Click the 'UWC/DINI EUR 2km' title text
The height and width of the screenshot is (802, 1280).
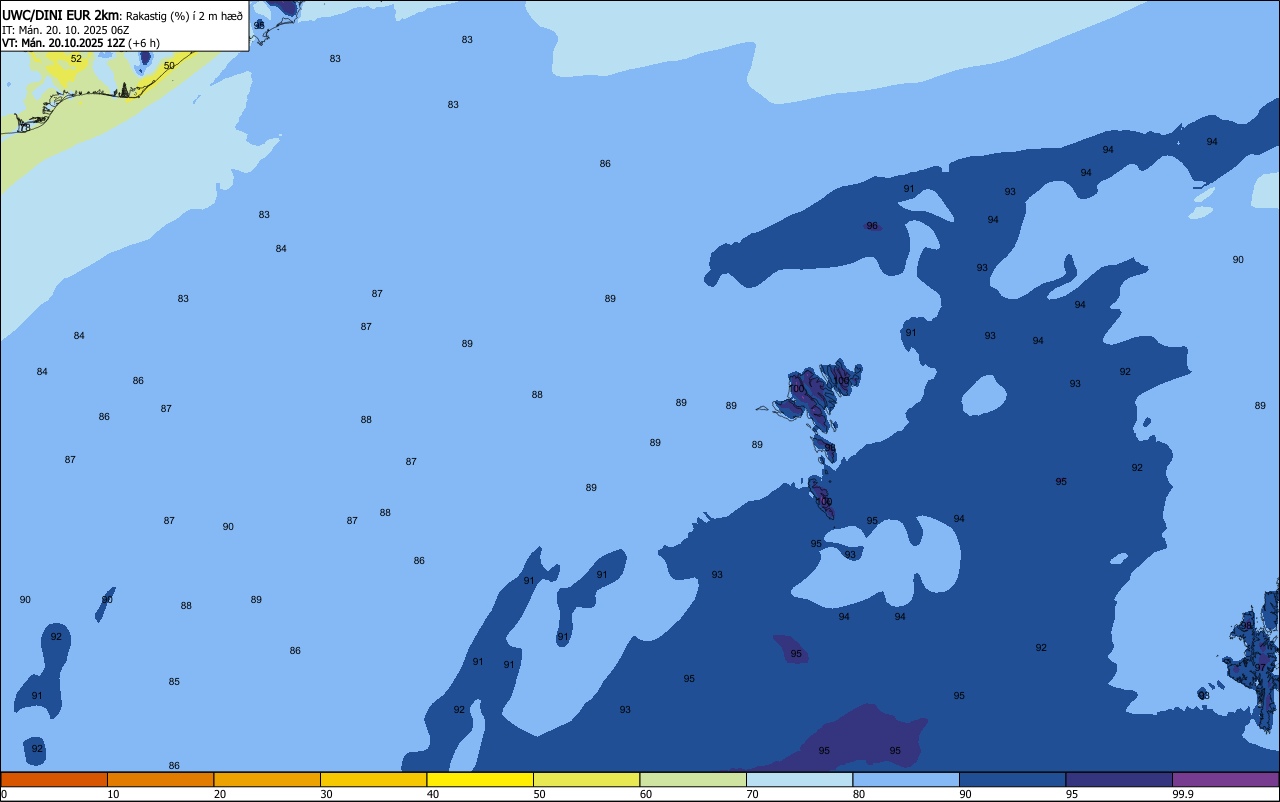(x=61, y=15)
